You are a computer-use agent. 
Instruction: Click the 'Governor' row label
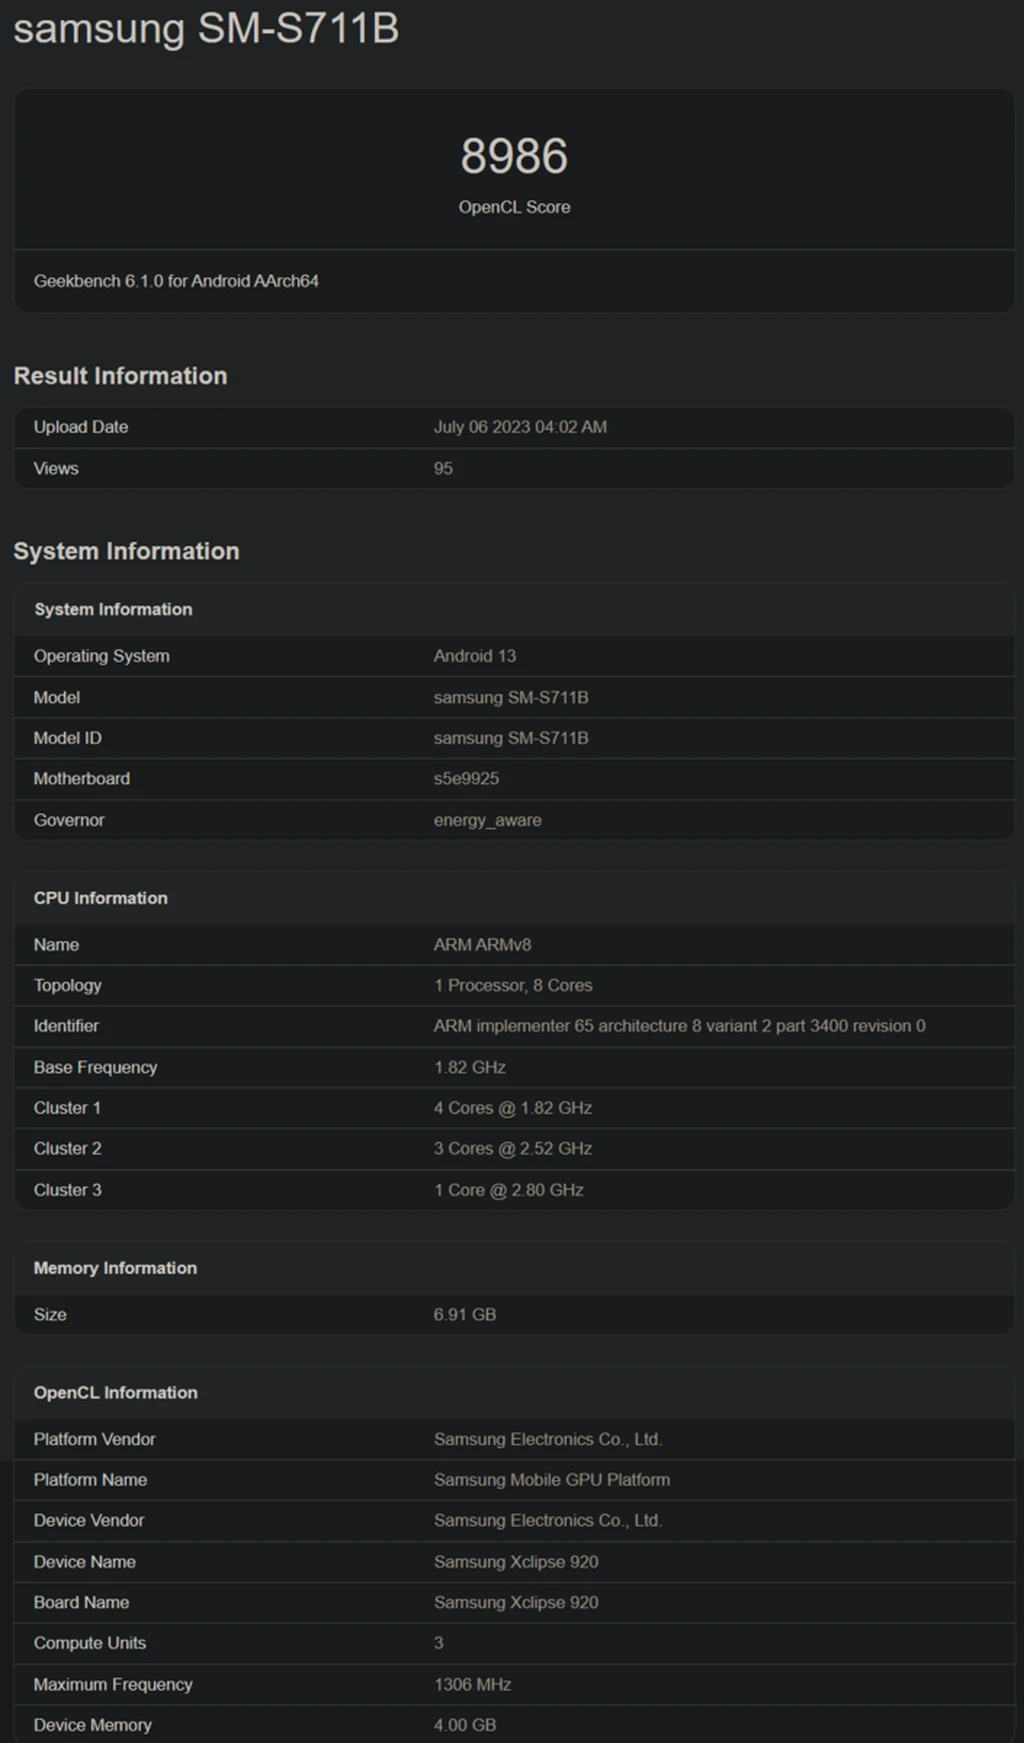click(69, 820)
